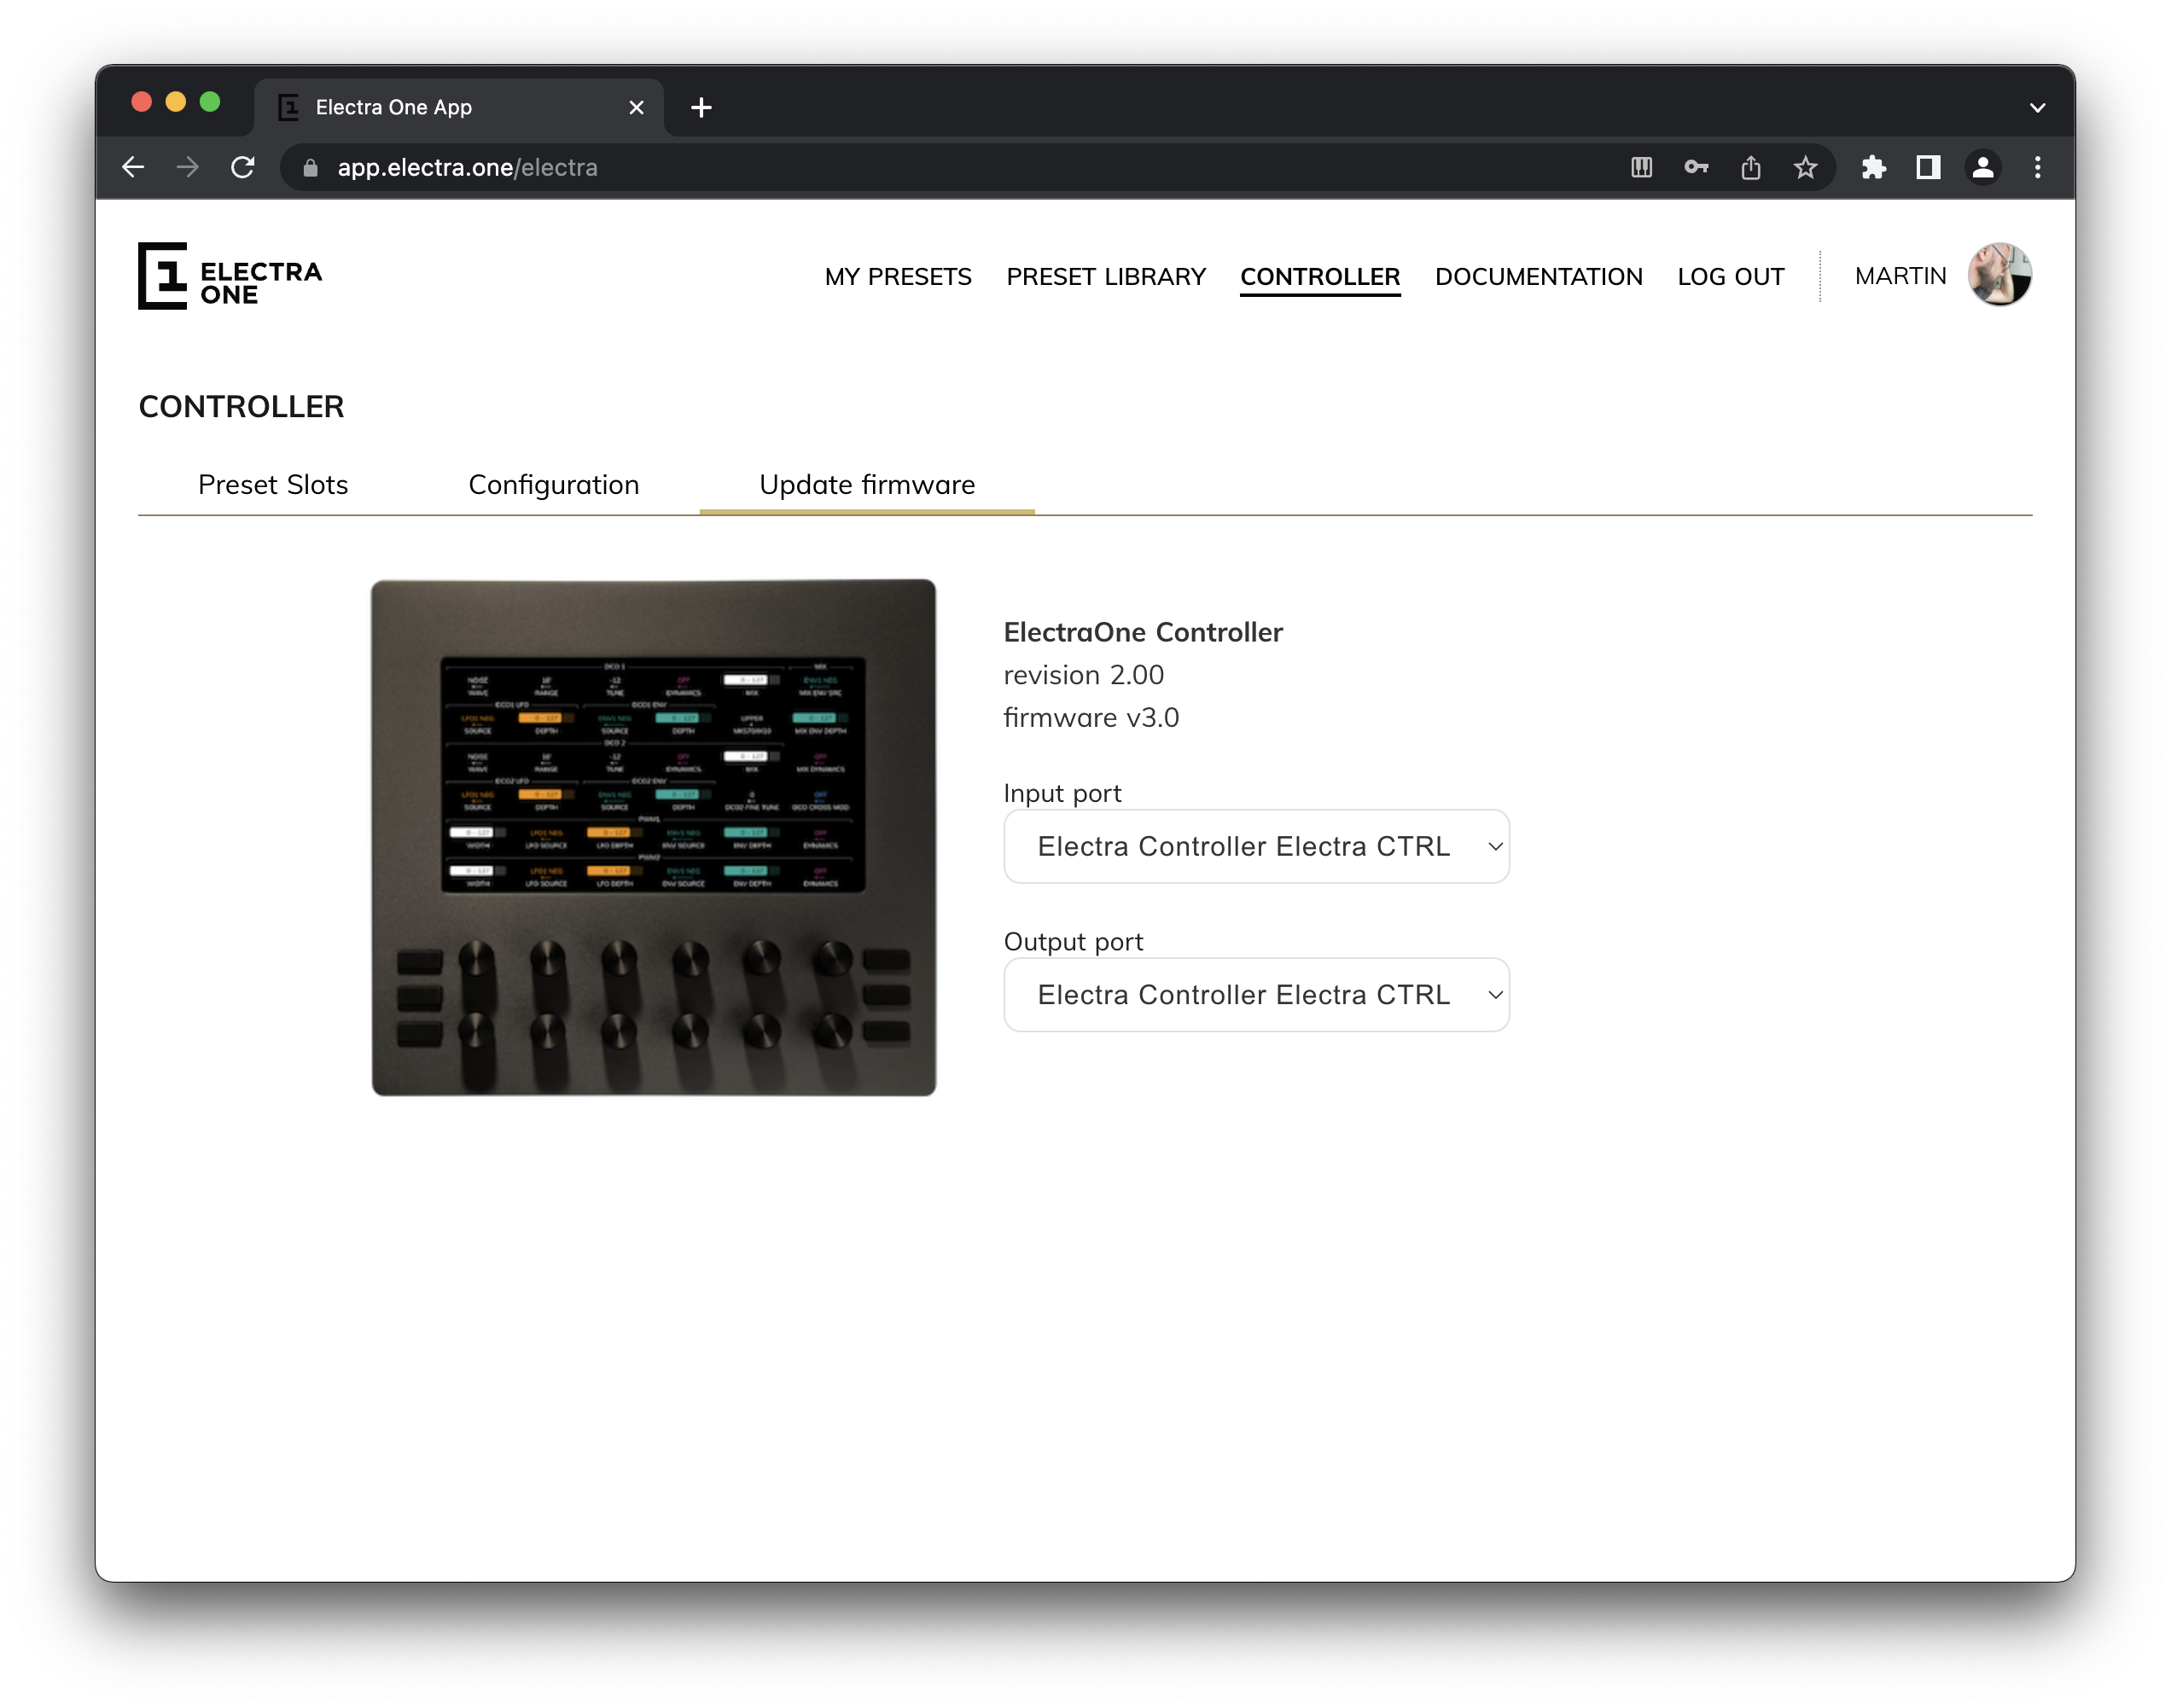This screenshot has height=1708, width=2171.
Task: Click the reload page icon
Action: click(243, 167)
